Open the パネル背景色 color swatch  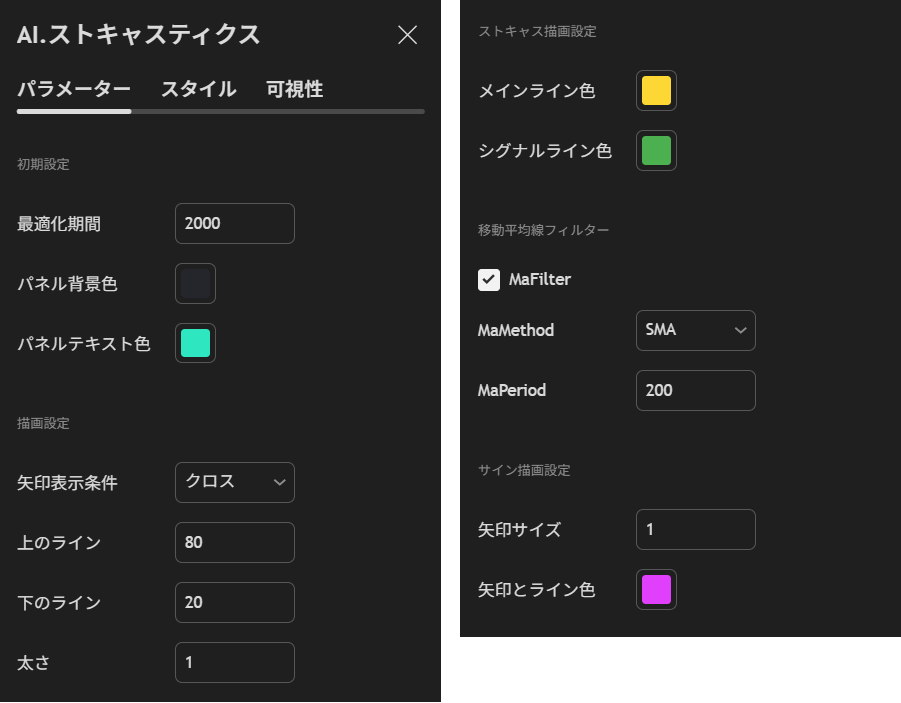pyautogui.click(x=195, y=283)
